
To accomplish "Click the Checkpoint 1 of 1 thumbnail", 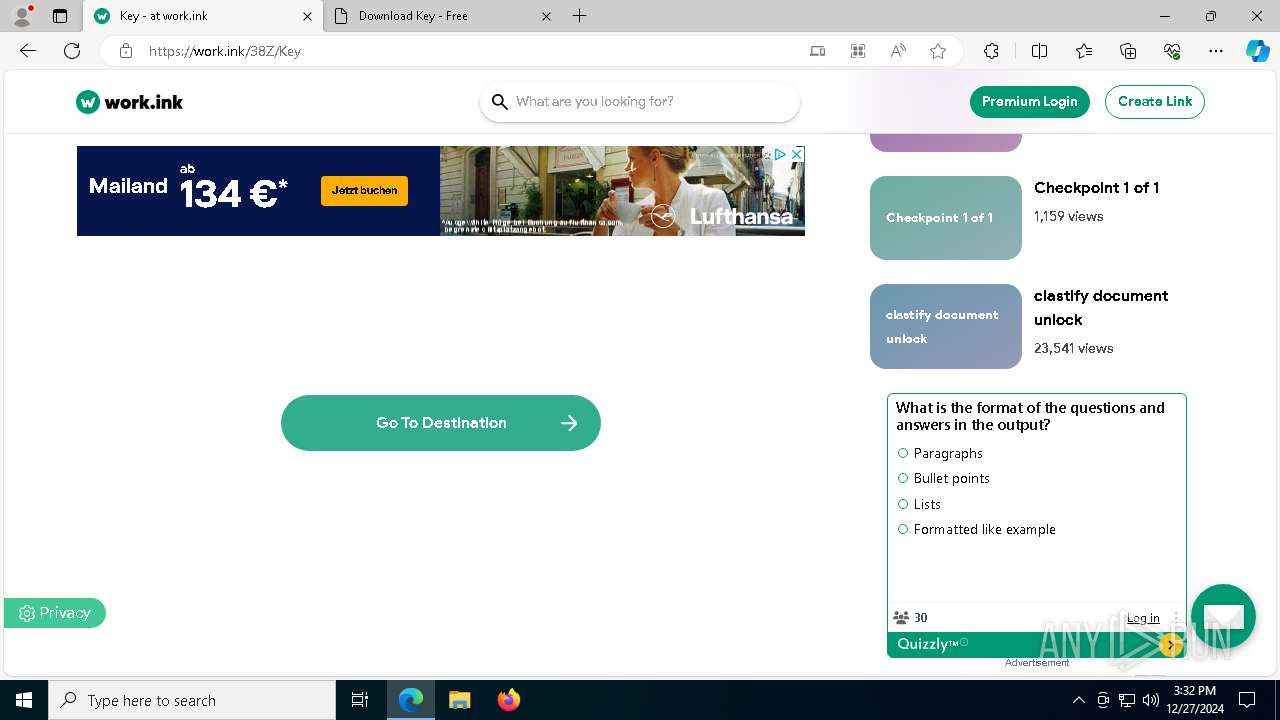I will (946, 218).
